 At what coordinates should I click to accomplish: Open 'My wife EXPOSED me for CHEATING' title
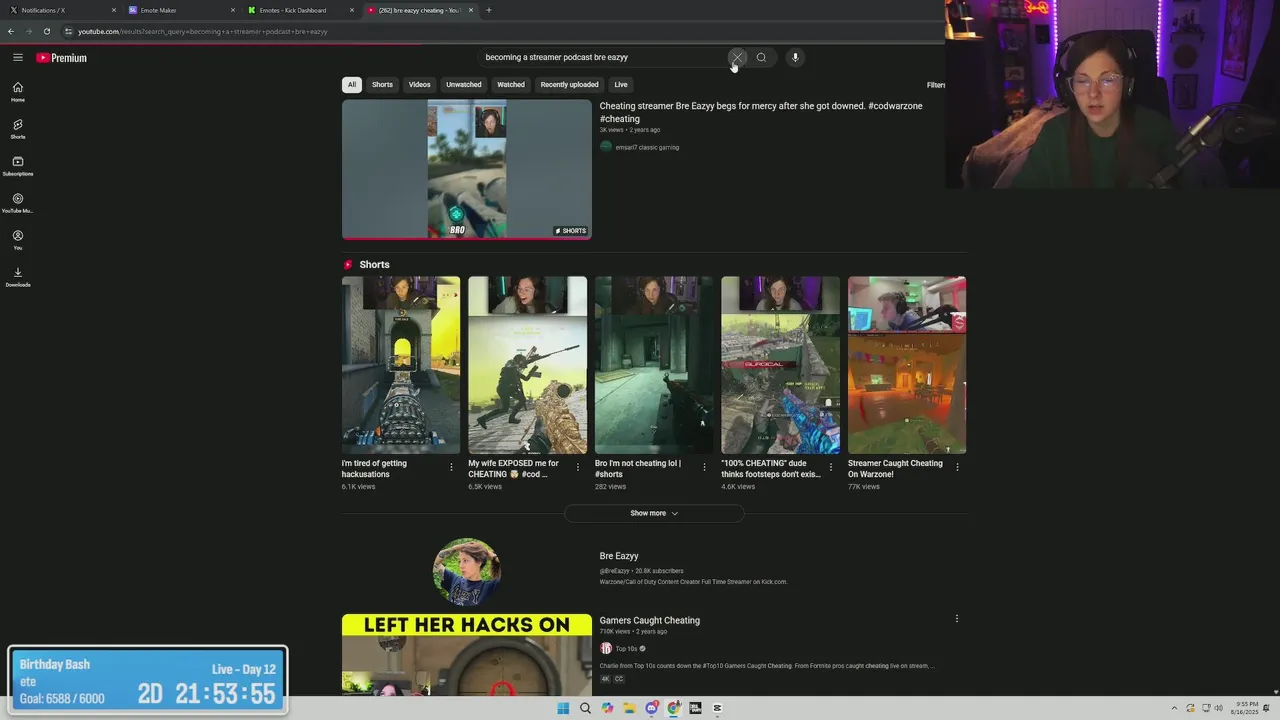[x=514, y=469]
